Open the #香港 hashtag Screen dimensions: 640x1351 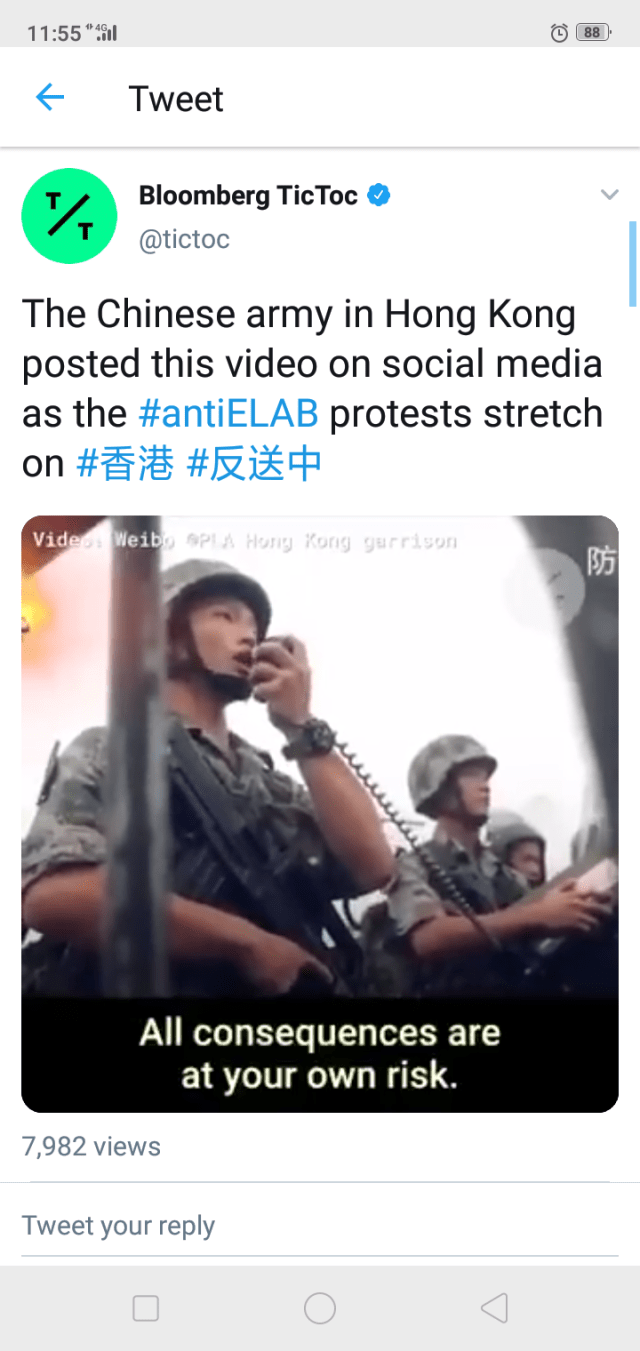click(x=126, y=465)
